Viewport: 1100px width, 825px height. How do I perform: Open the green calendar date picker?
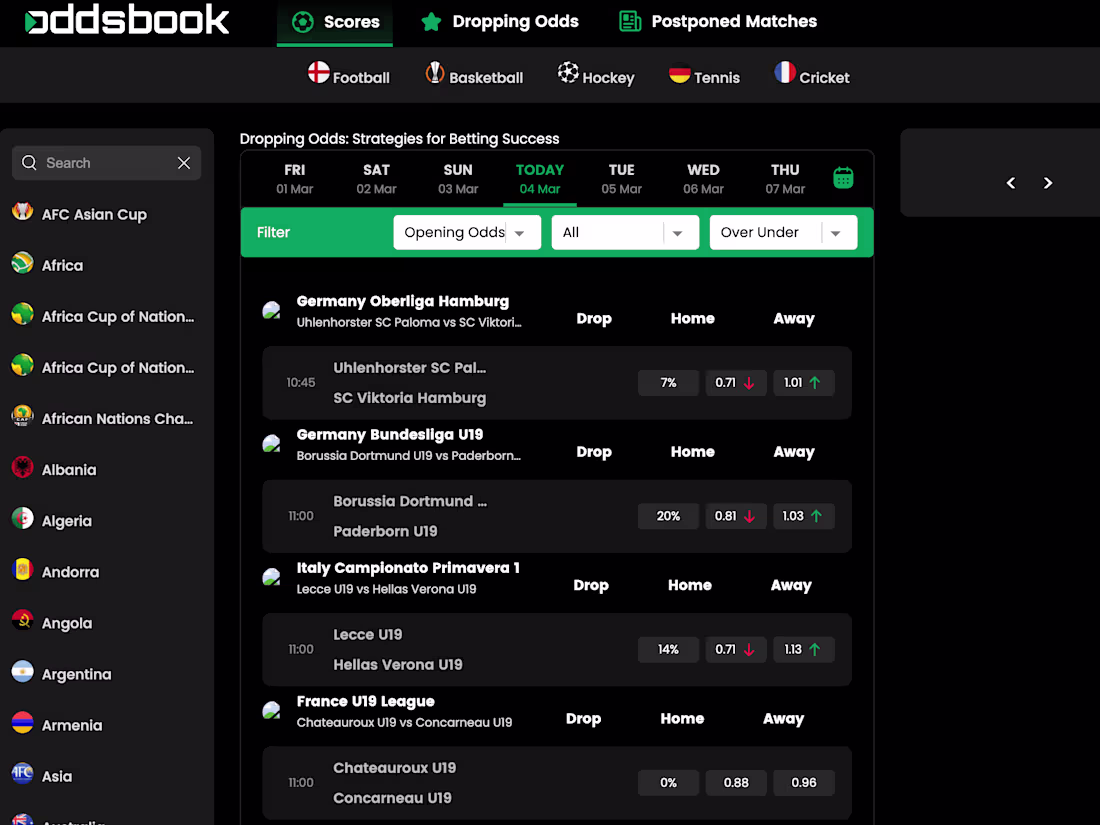(843, 178)
